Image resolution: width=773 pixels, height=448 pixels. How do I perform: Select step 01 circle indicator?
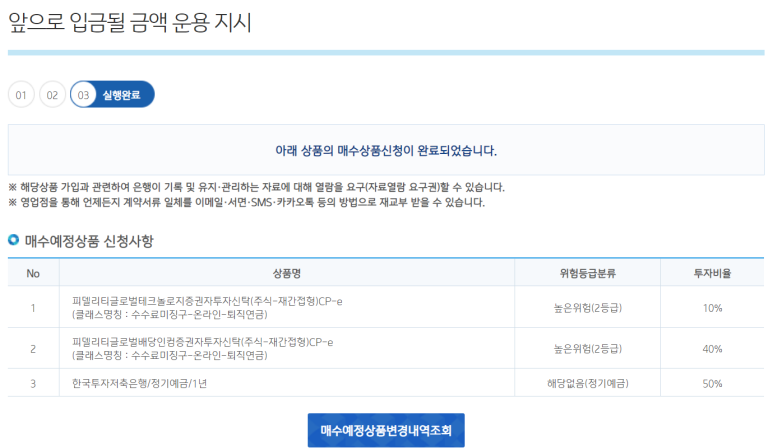coord(21,95)
